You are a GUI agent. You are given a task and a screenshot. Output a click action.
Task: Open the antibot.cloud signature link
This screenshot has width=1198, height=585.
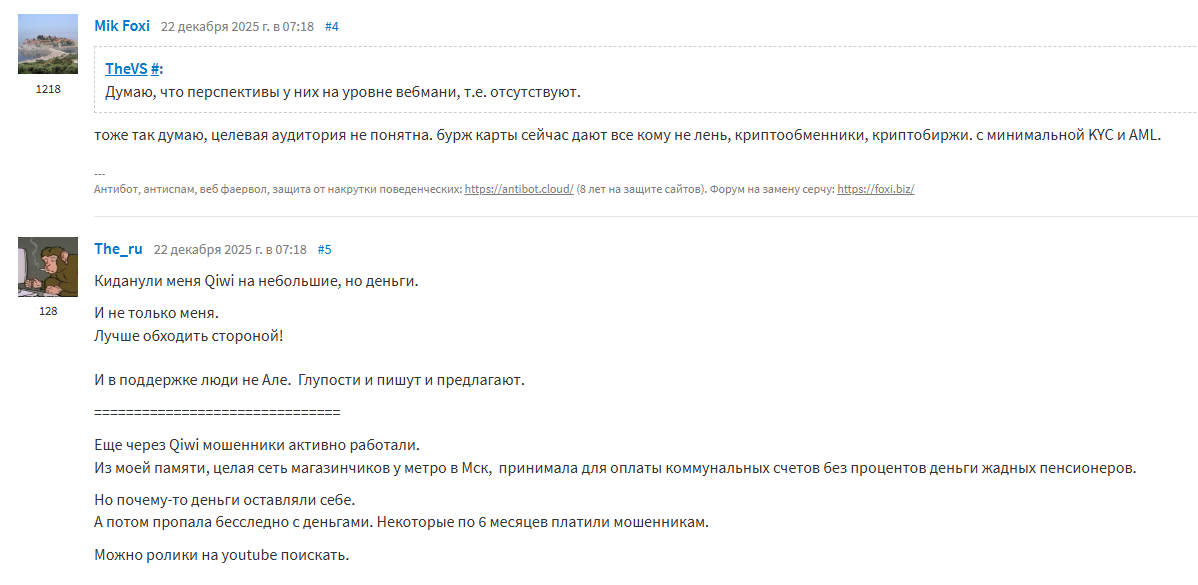519,188
